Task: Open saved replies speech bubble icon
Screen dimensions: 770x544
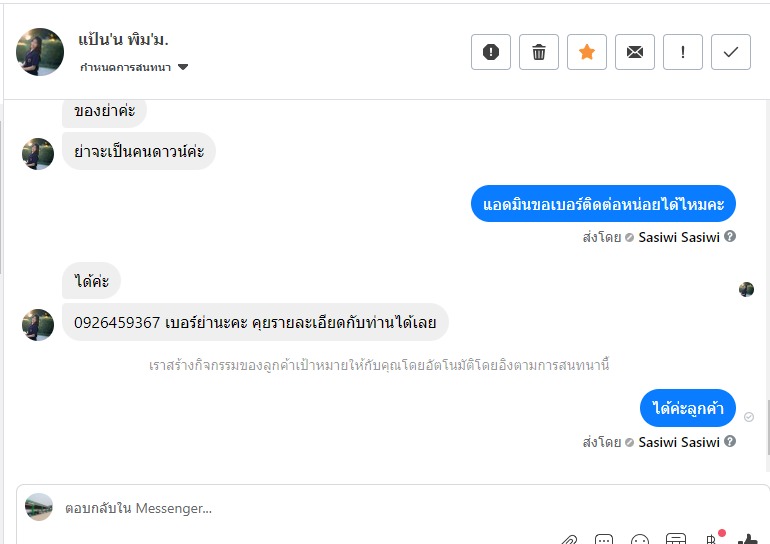Action: tap(604, 539)
